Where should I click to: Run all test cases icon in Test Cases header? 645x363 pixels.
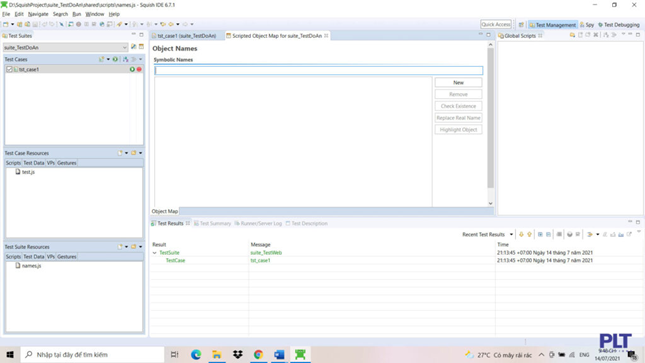[115, 59]
